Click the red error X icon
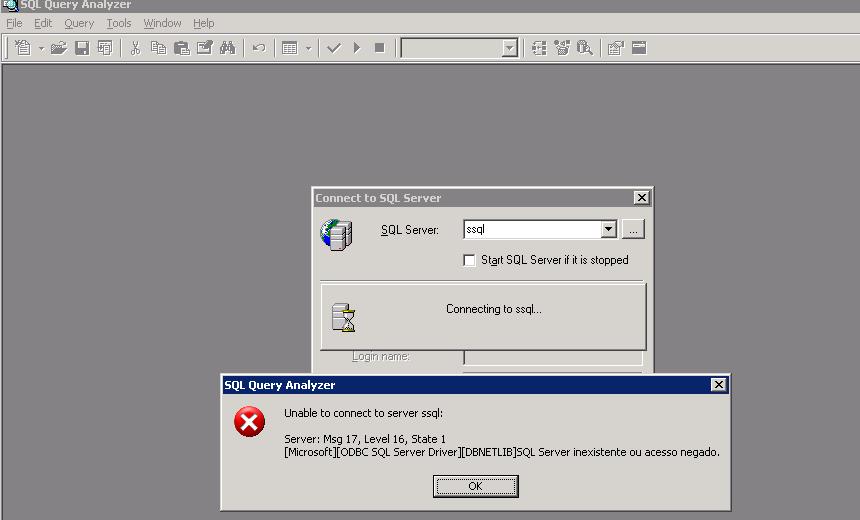 coord(250,421)
